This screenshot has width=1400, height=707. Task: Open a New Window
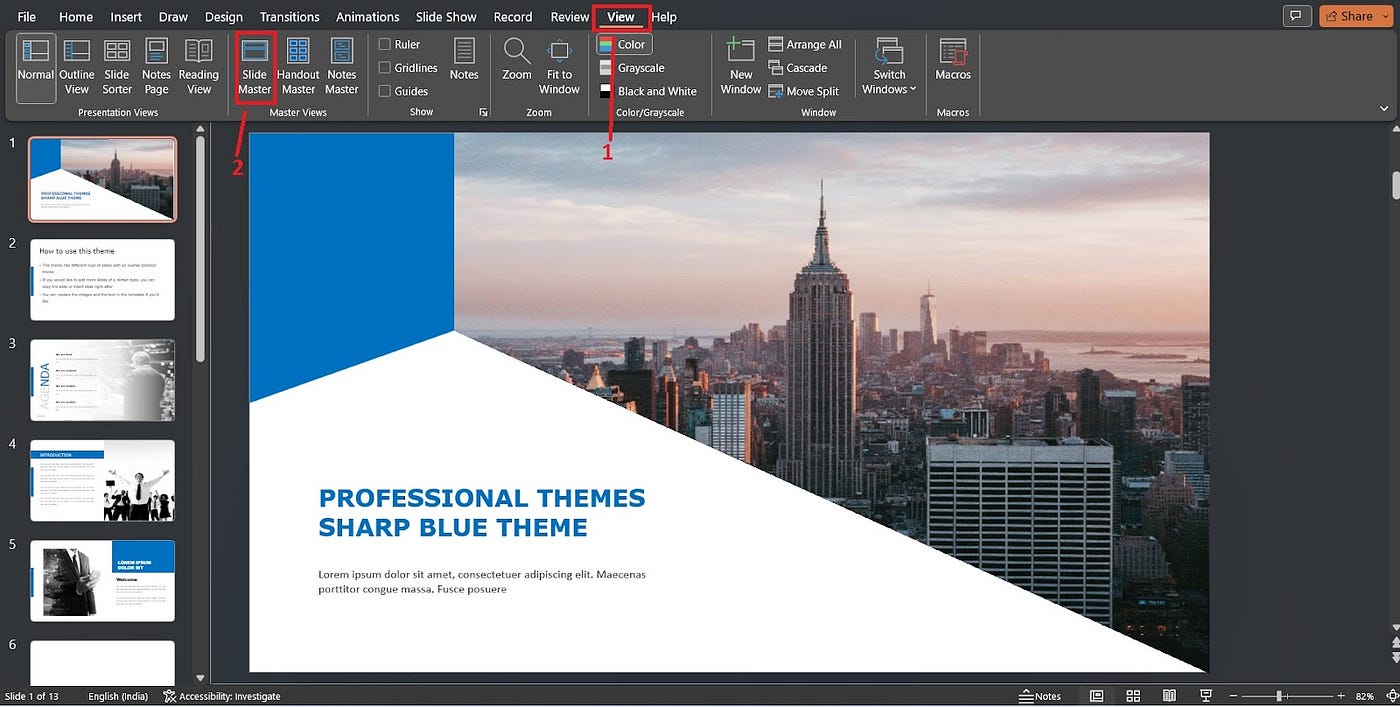(741, 67)
